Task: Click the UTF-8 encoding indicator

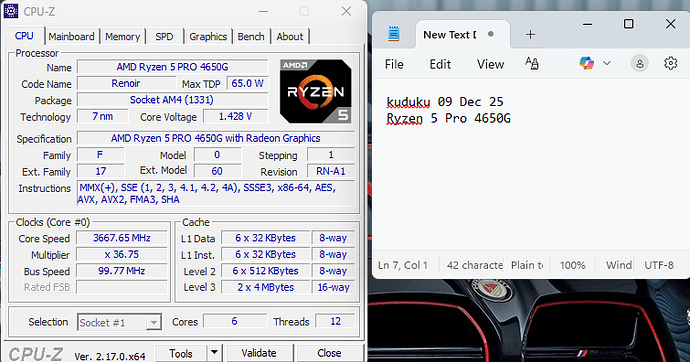Action: [659, 265]
